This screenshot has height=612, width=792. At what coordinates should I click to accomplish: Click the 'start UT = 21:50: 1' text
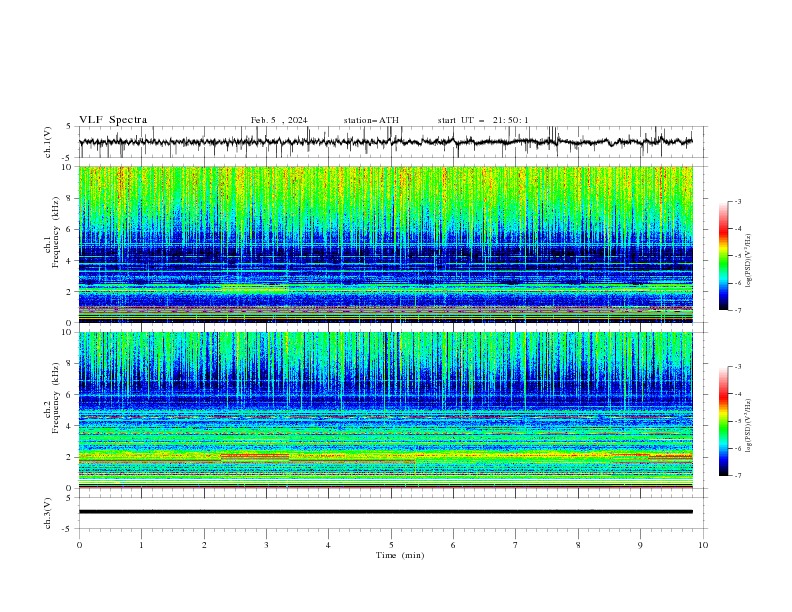click(483, 120)
